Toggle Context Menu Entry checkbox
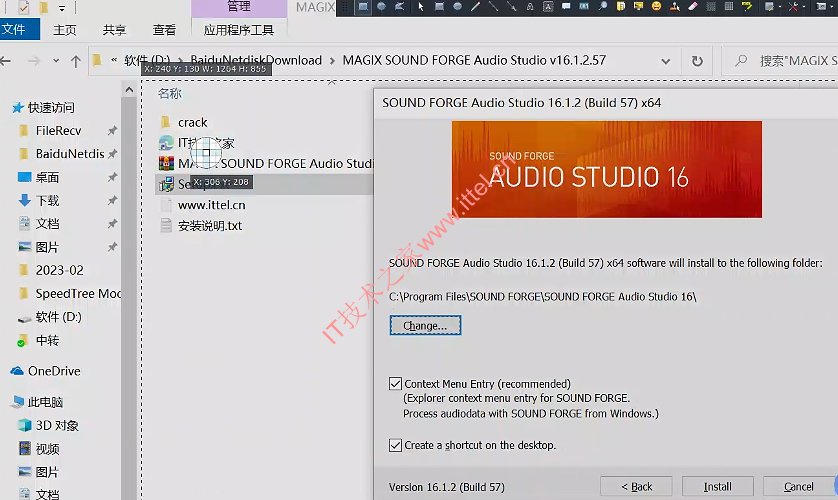This screenshot has height=500, width=838. point(395,384)
